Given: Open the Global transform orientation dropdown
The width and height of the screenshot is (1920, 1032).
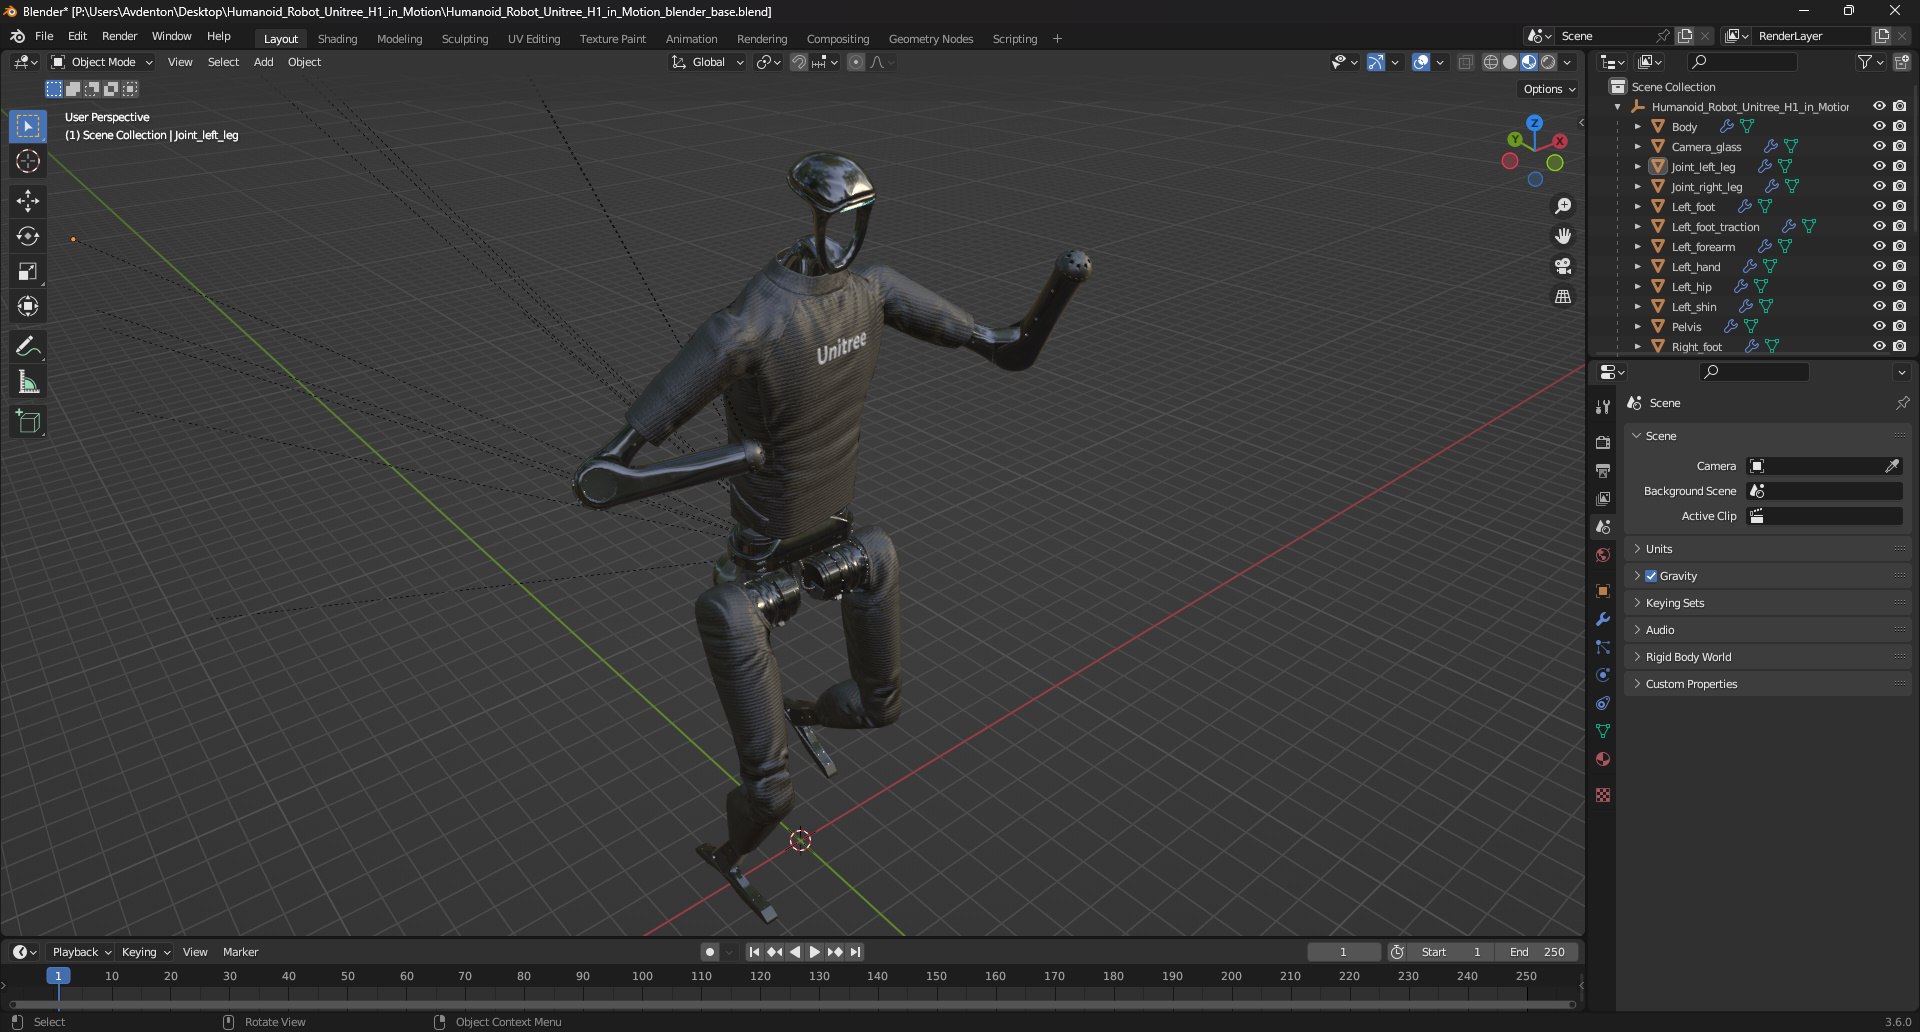Looking at the screenshot, I should [708, 62].
